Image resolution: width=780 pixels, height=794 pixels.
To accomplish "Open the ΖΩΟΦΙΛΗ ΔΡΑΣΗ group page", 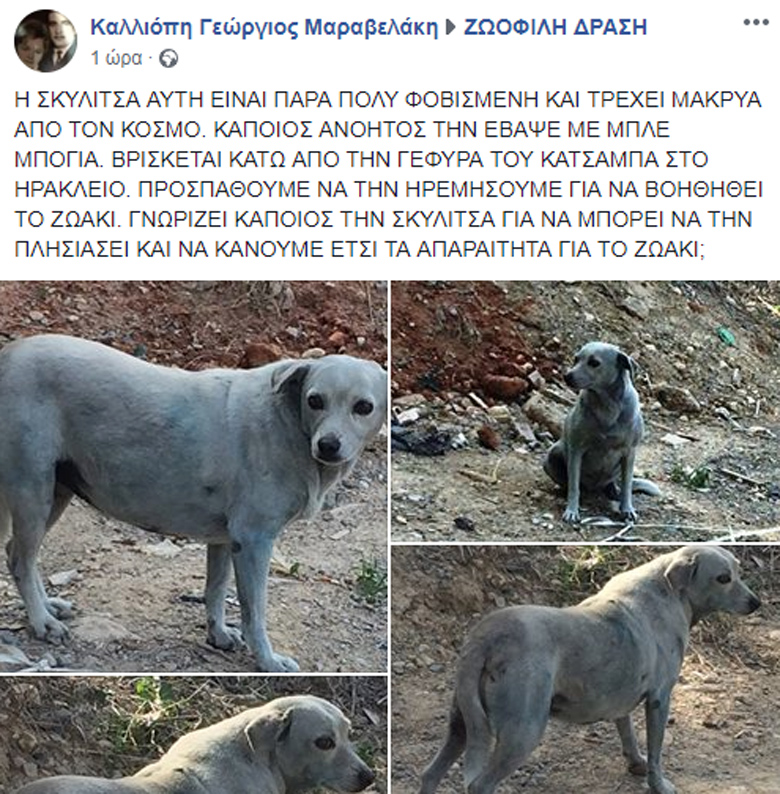I will pos(555,27).
